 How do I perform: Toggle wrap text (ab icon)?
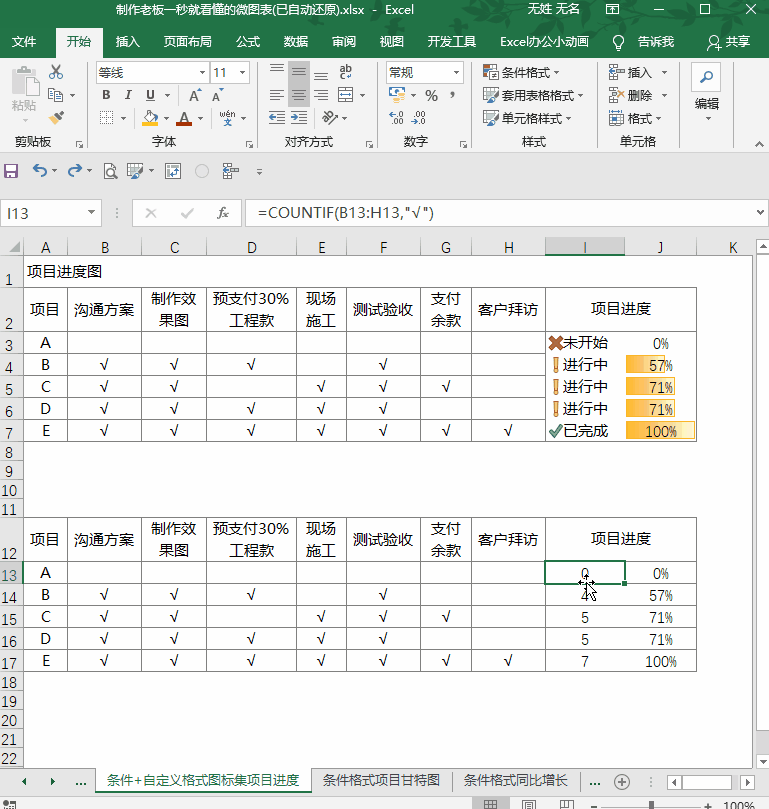(x=346, y=72)
